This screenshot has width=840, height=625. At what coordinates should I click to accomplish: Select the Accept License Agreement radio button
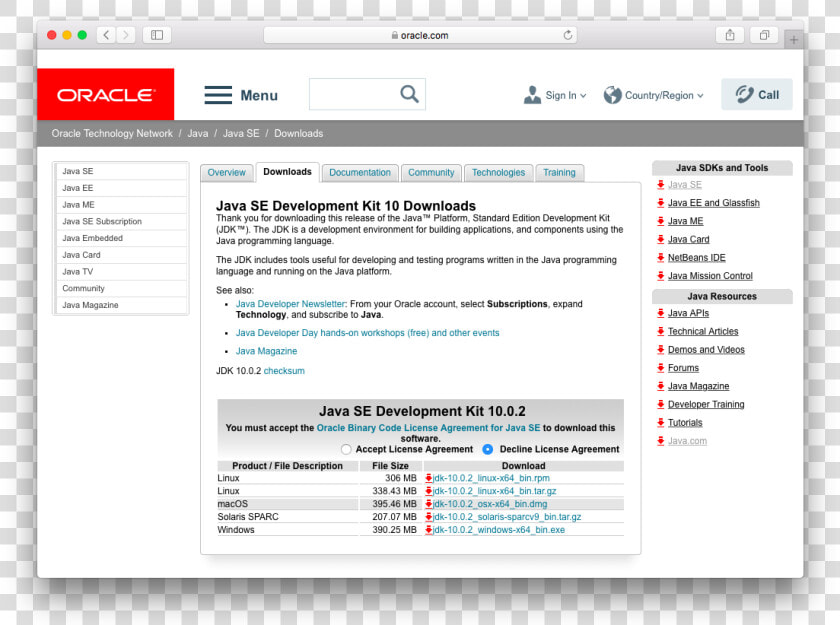coord(346,449)
